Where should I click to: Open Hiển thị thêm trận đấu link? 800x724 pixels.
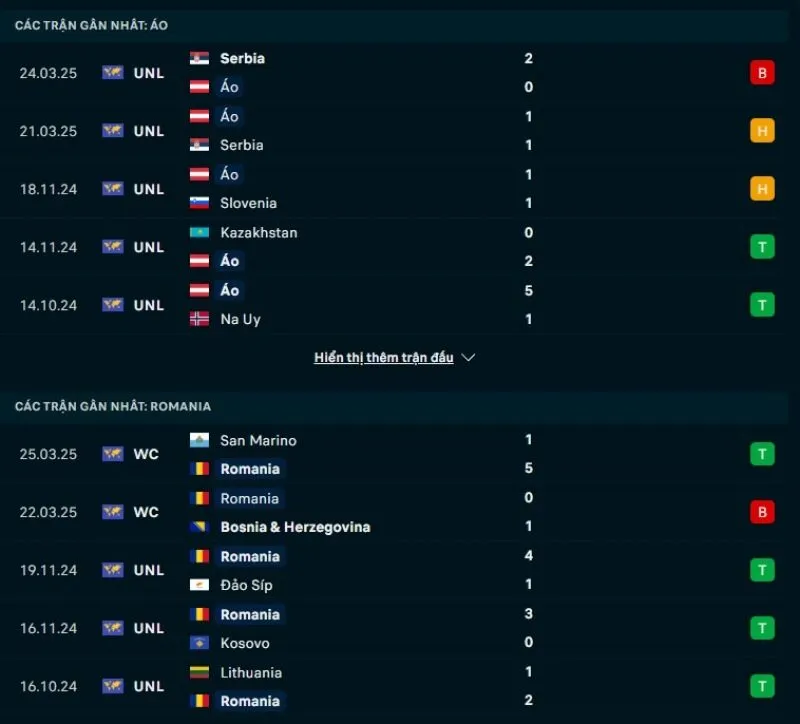(383, 357)
